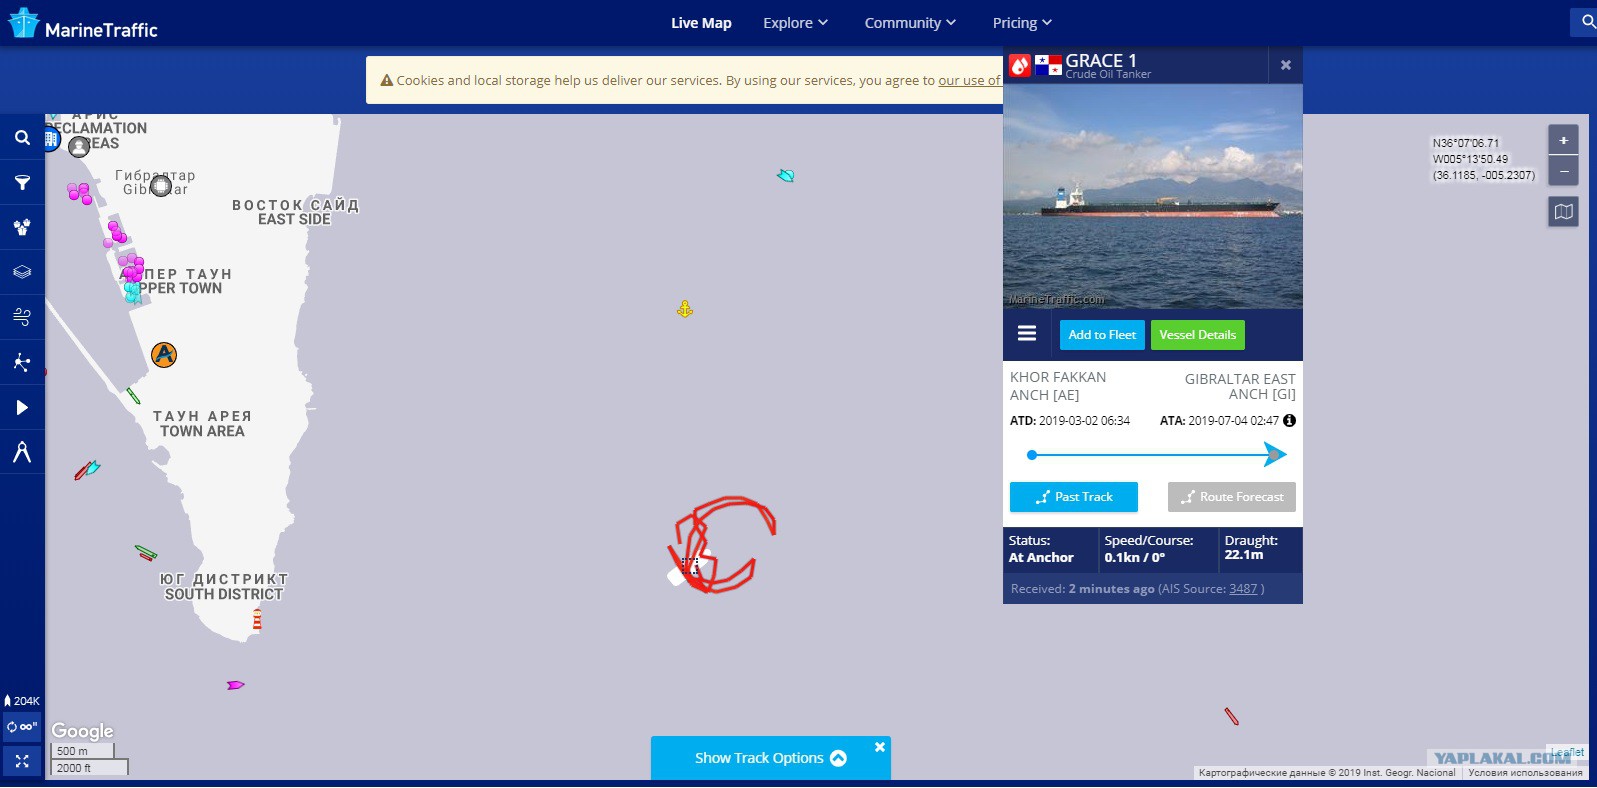This screenshot has height=788, width=1597.
Task: Select the distance measuring compass tool
Action: pos(22,452)
